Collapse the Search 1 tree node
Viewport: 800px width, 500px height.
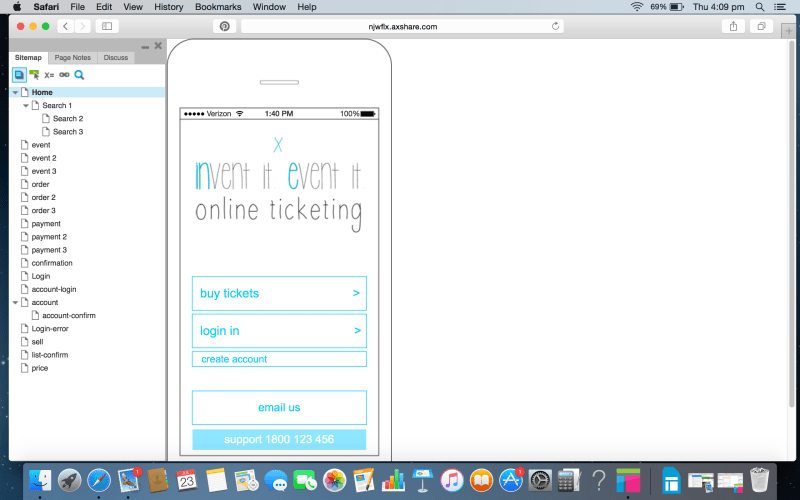26,105
